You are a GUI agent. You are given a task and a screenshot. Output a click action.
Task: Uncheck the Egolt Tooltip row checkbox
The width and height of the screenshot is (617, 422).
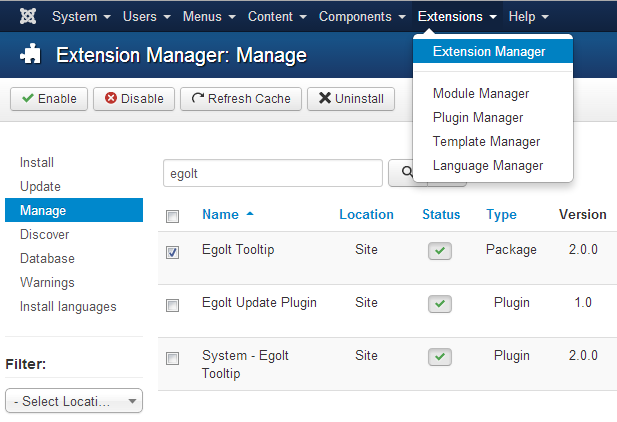pyautogui.click(x=172, y=252)
